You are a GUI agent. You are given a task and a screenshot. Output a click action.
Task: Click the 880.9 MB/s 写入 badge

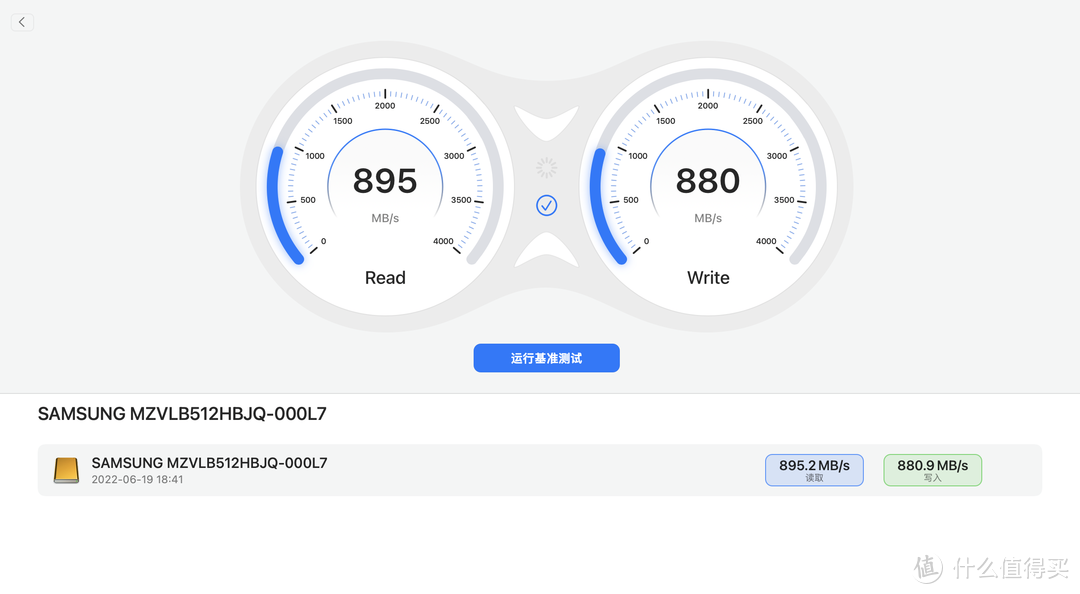932,470
